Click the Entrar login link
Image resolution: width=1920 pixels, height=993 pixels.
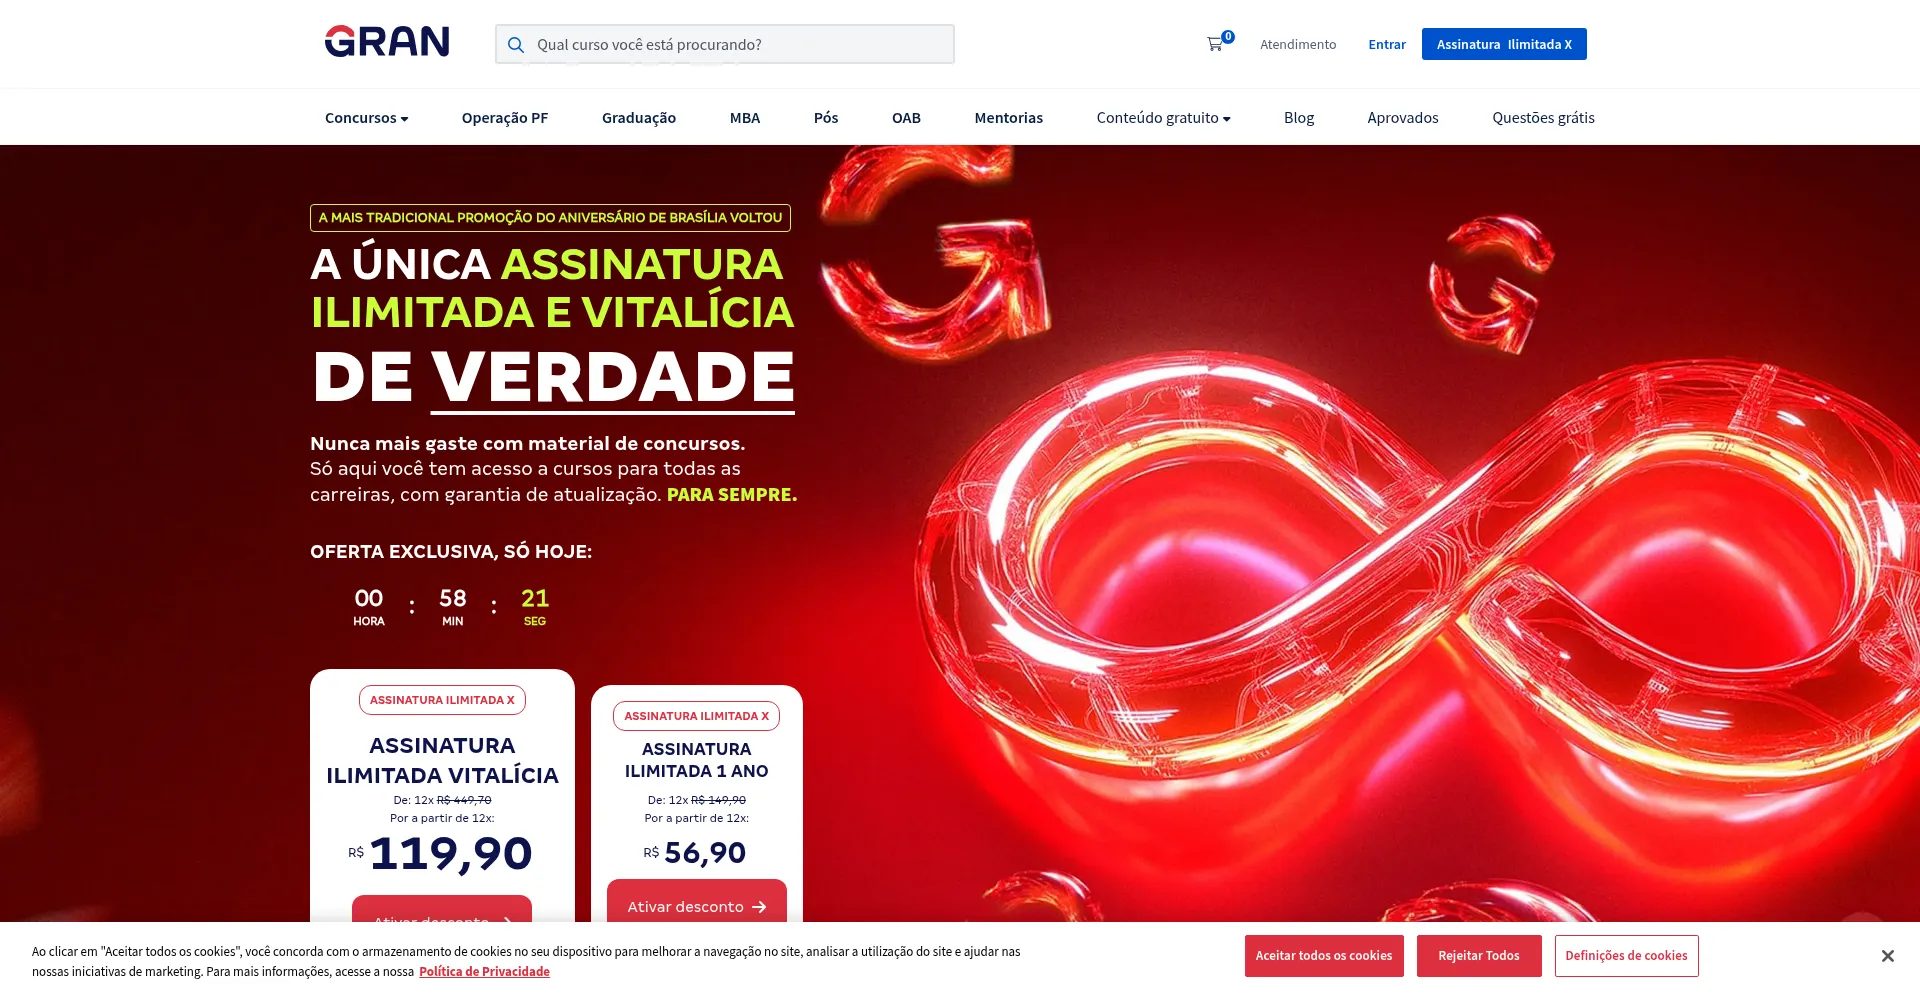(x=1387, y=44)
